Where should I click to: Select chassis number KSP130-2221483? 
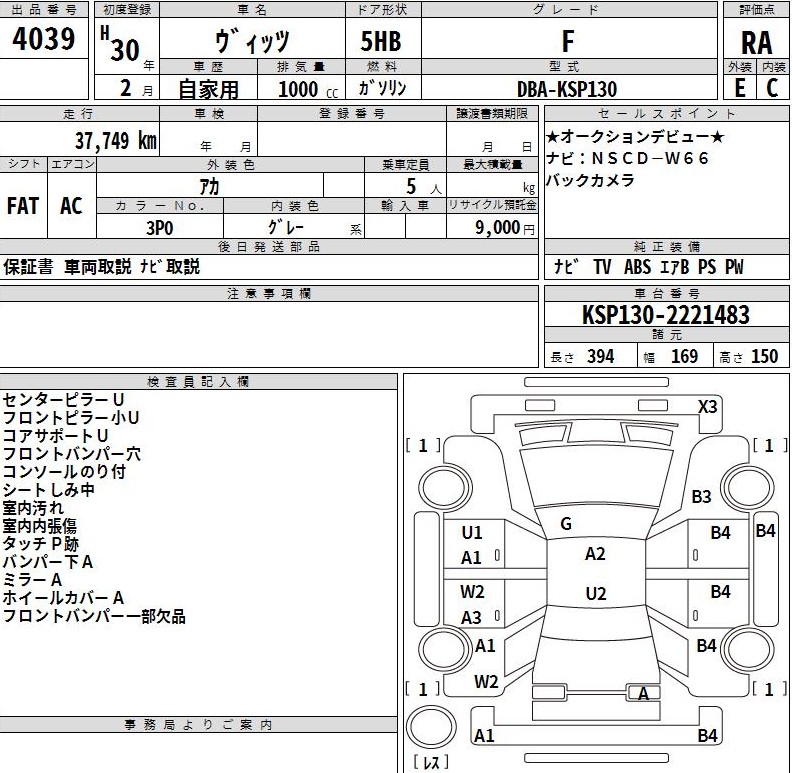[x=666, y=316]
